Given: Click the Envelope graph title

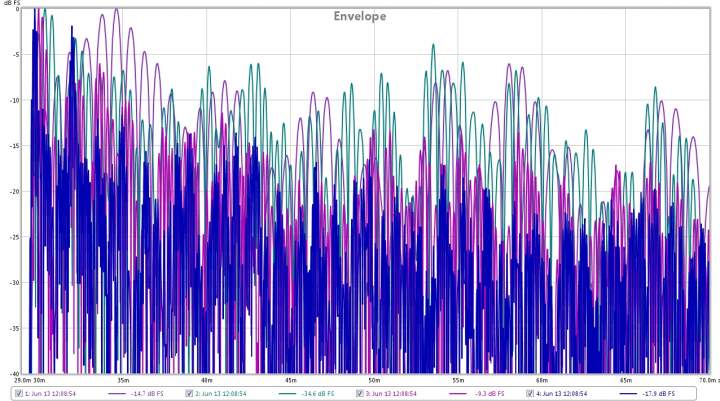Looking at the screenshot, I should (360, 16).
